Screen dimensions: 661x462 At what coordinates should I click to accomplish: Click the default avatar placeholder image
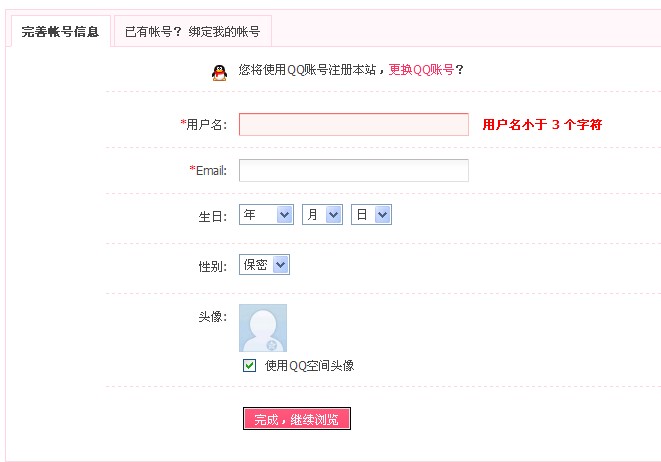(263, 328)
